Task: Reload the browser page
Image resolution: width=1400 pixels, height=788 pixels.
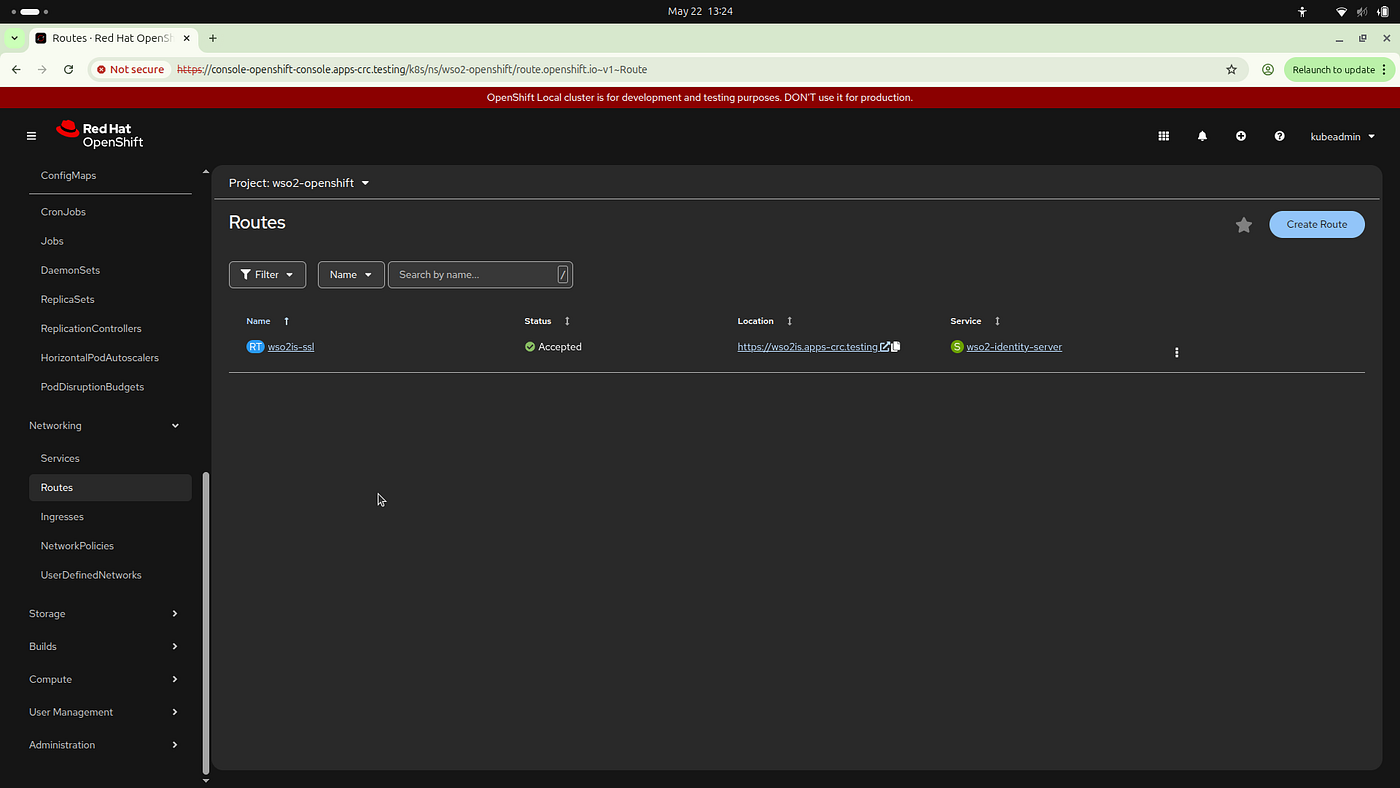Action: [68, 70]
